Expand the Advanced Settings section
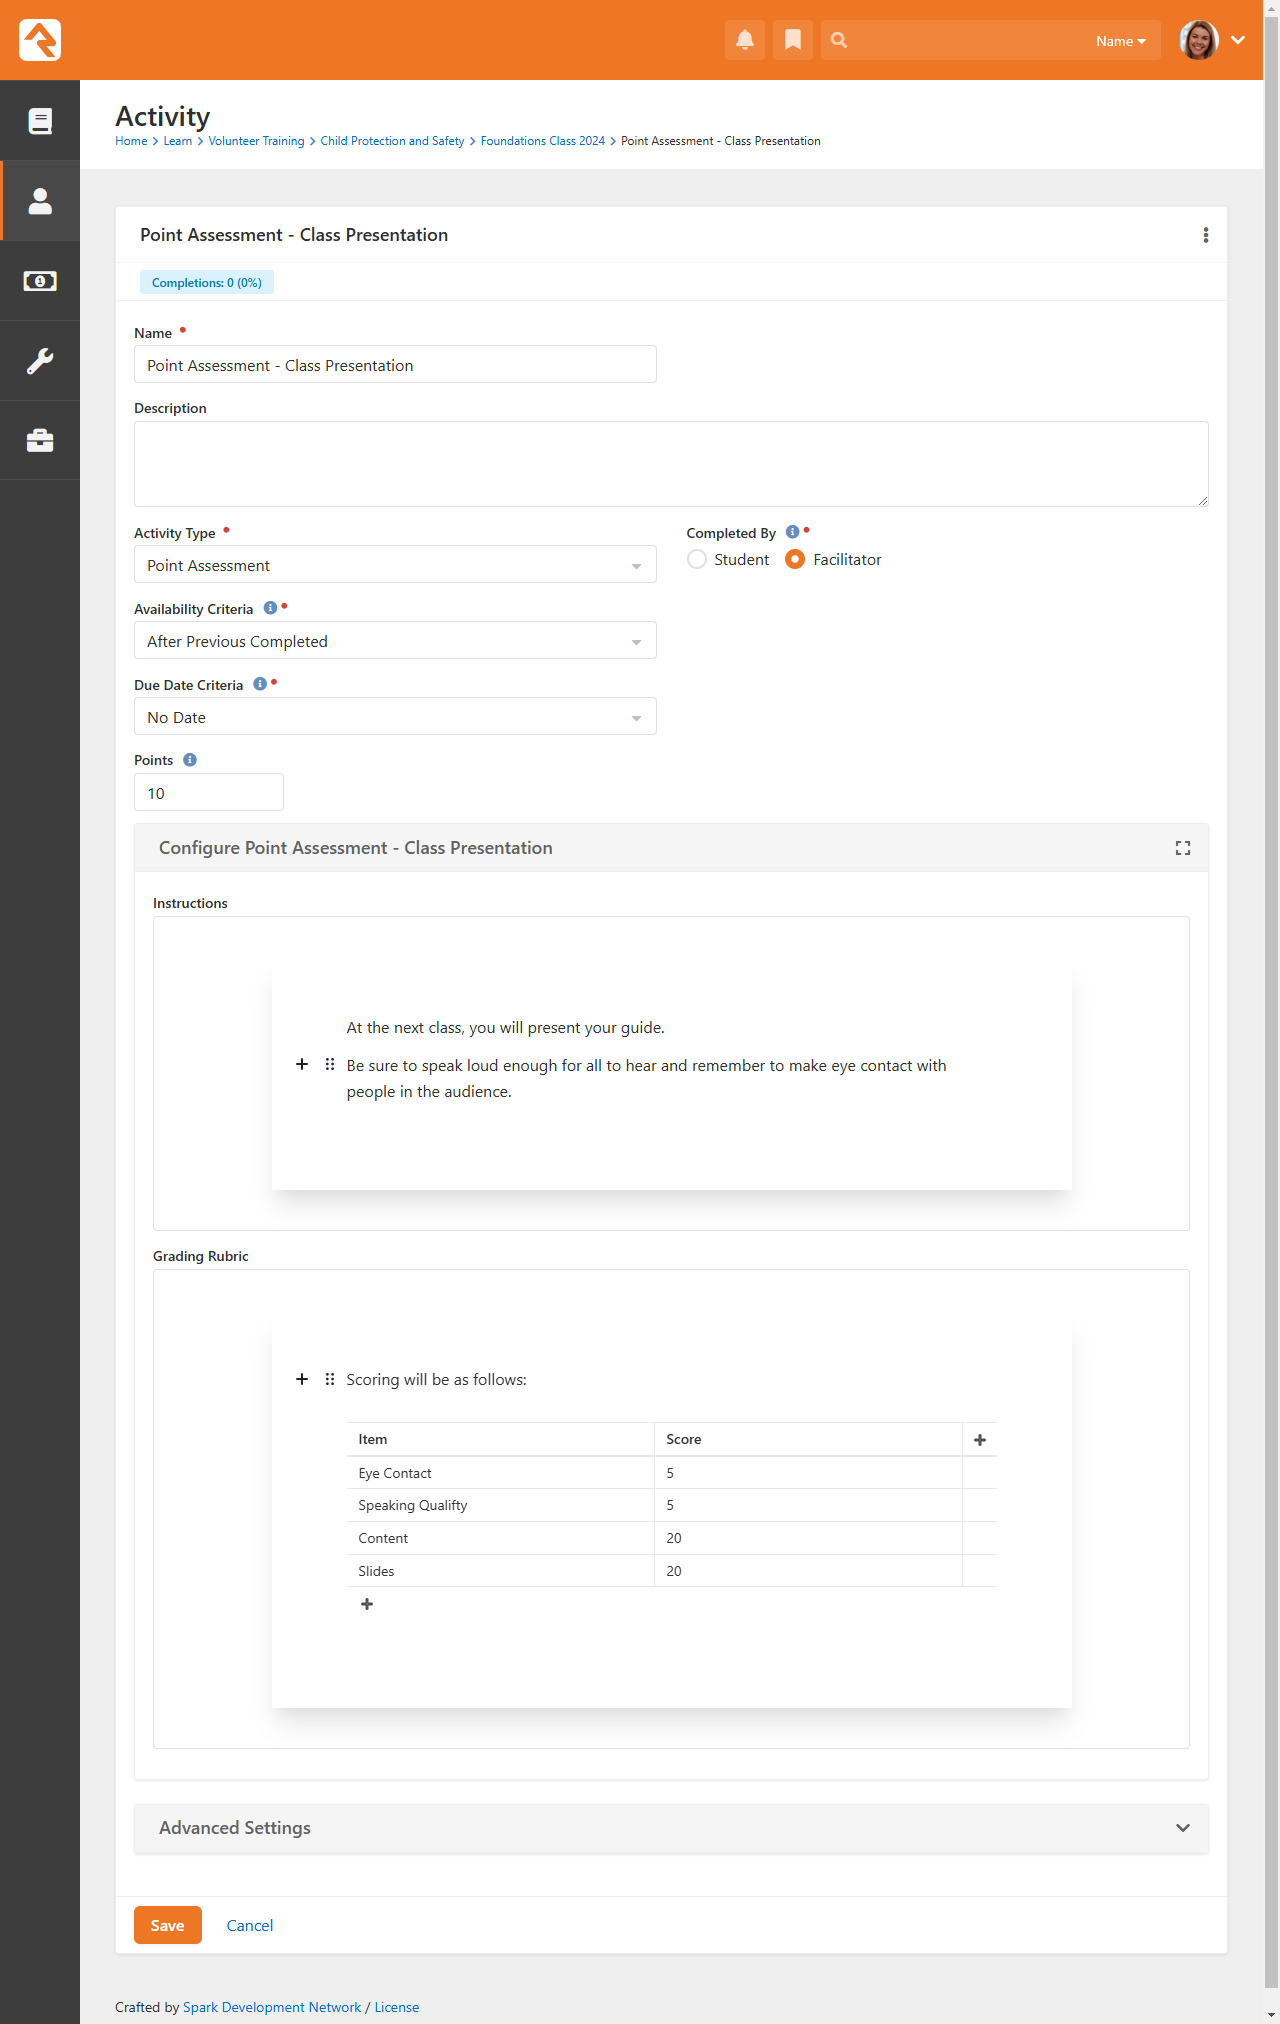 [x=671, y=1828]
